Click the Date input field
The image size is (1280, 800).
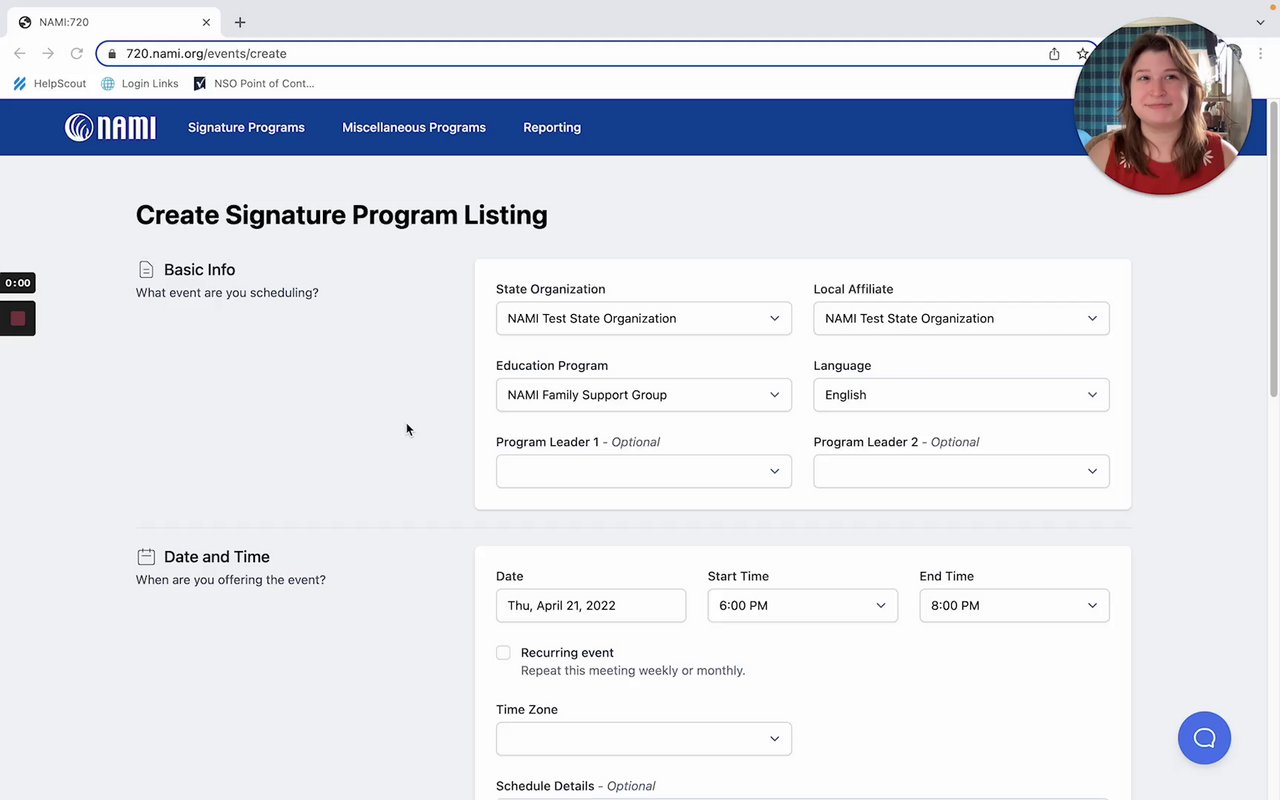[590, 606]
